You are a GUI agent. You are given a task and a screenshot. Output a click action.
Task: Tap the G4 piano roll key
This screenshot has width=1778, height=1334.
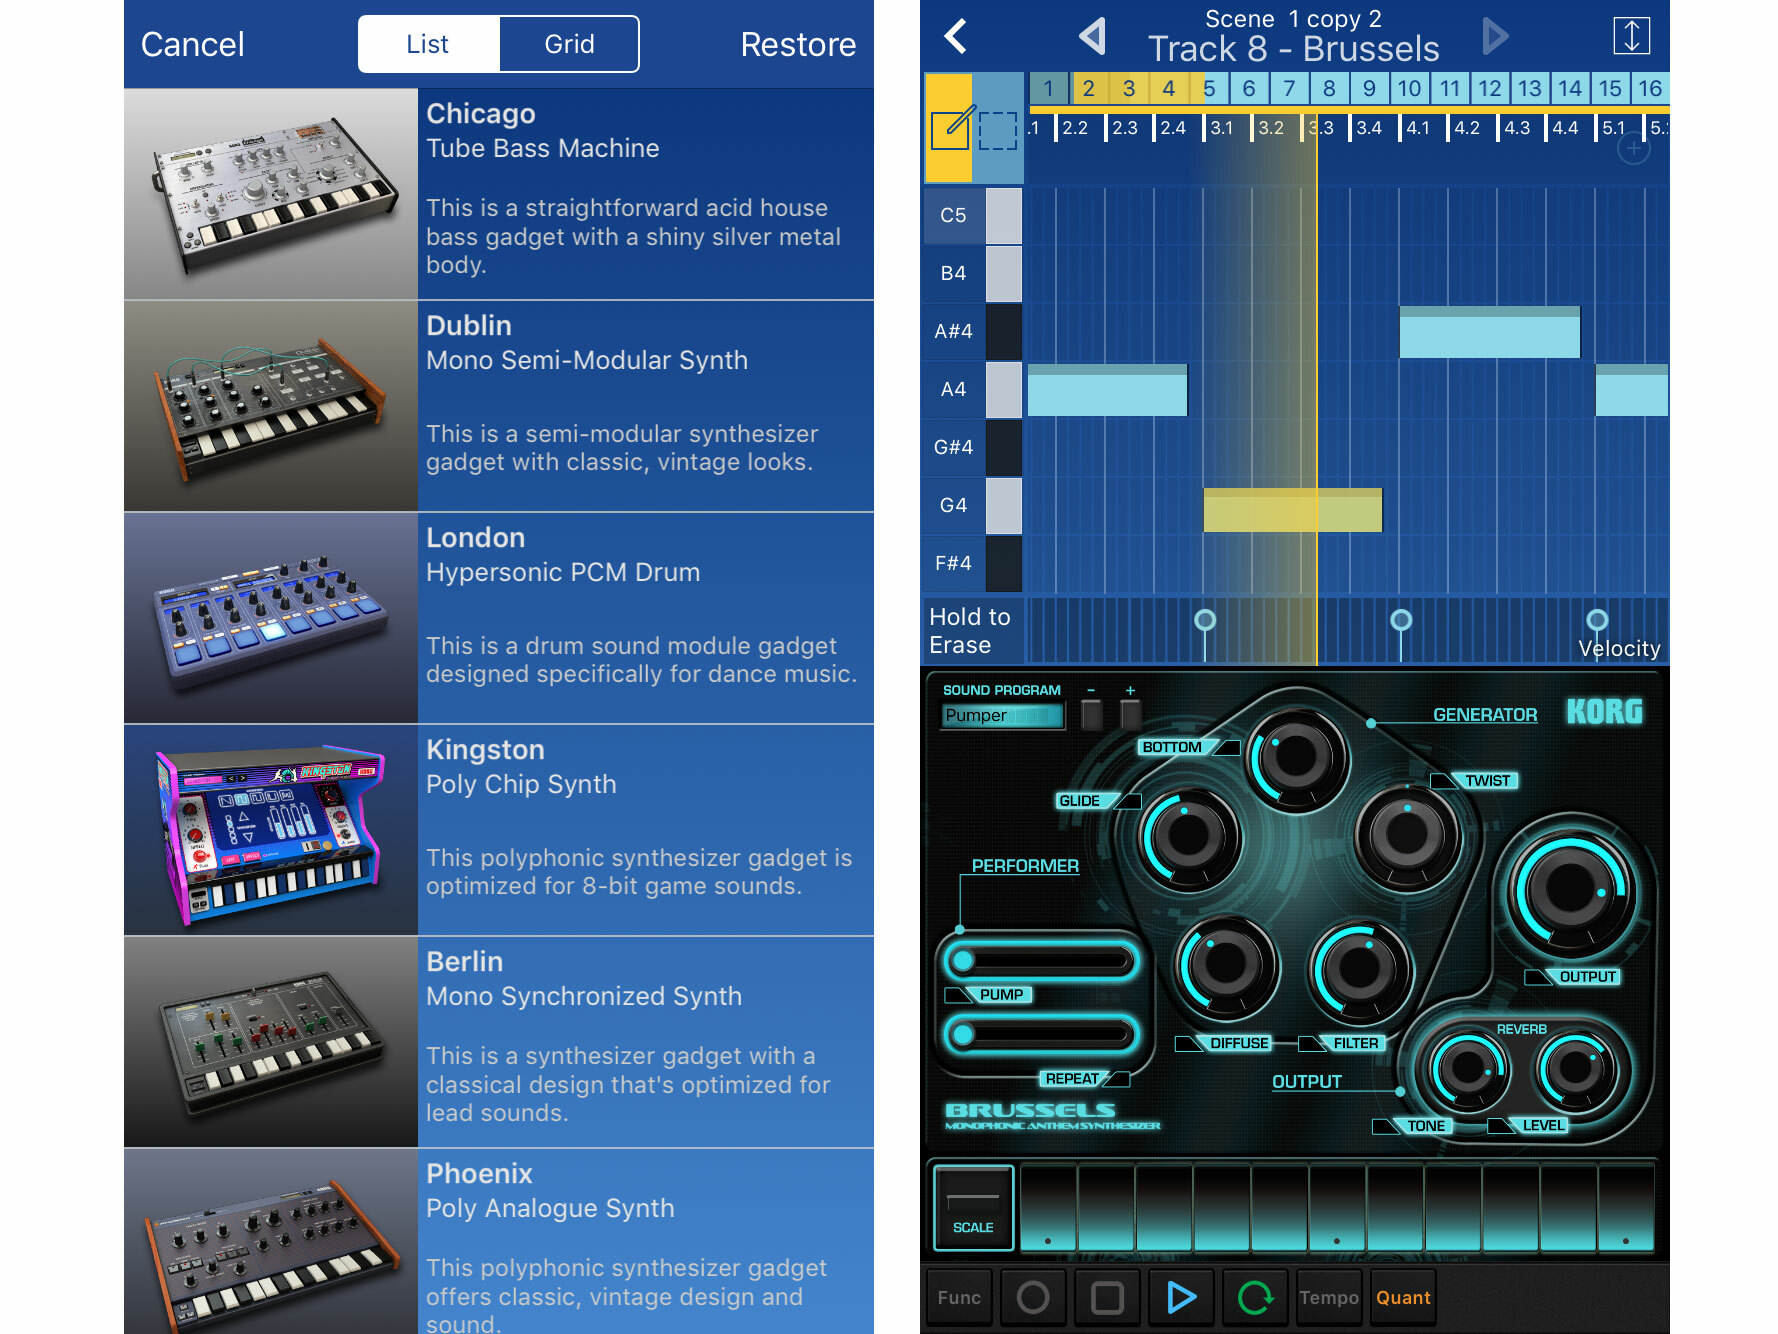[972, 505]
